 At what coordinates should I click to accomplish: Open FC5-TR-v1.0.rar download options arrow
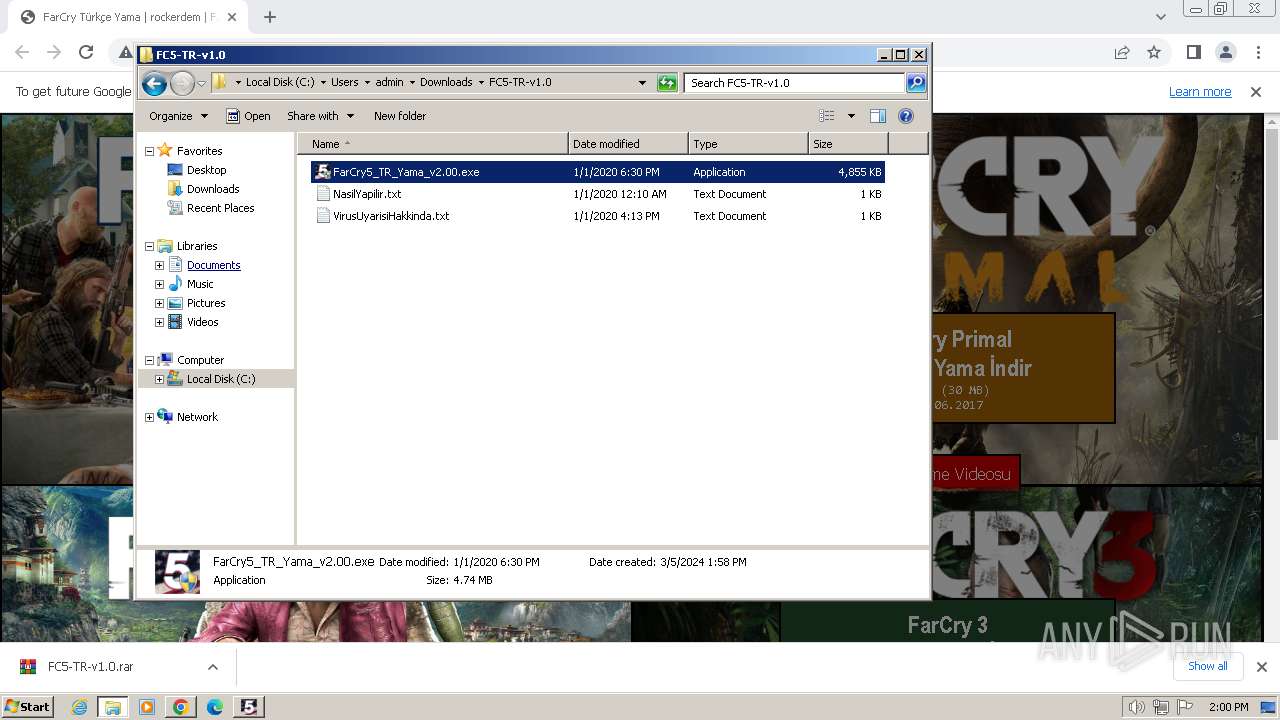[213, 667]
